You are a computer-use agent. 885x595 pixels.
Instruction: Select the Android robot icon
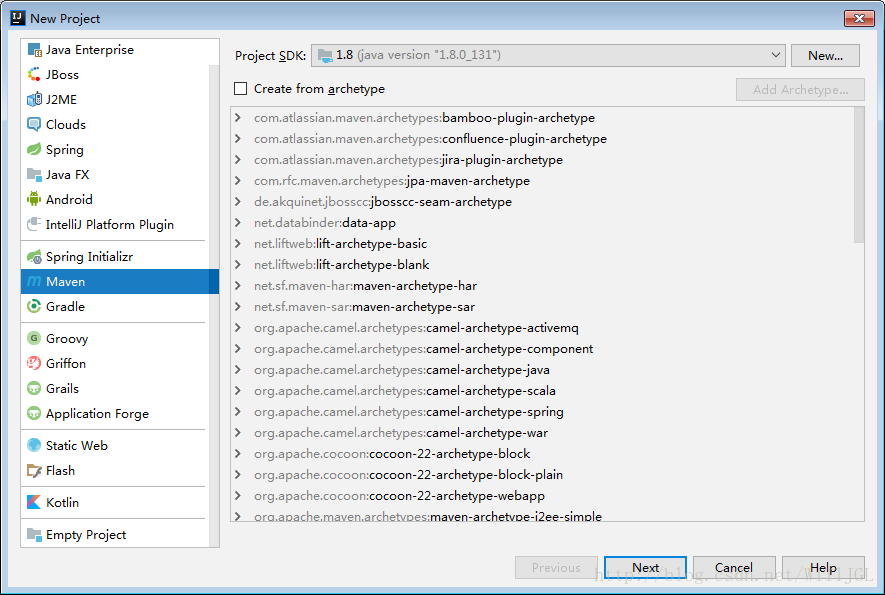pyautogui.click(x=34, y=200)
